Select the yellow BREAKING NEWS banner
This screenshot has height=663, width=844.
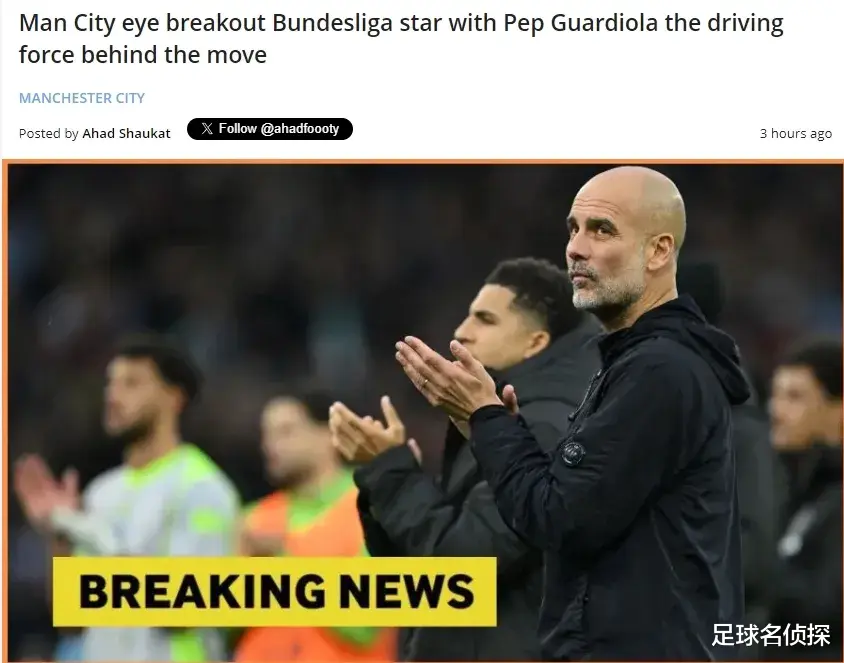point(275,591)
